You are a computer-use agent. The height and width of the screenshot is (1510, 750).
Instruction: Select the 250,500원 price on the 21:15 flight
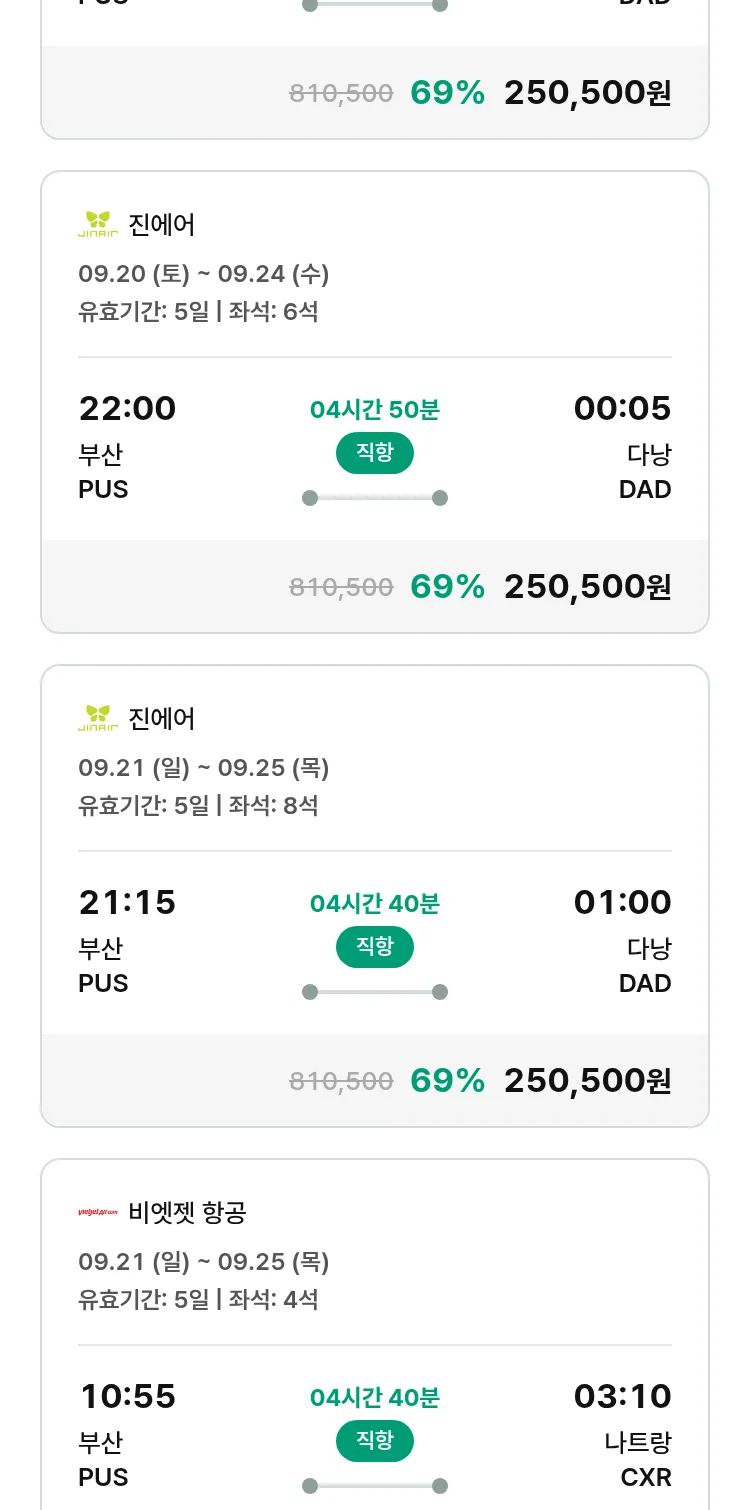point(587,1081)
